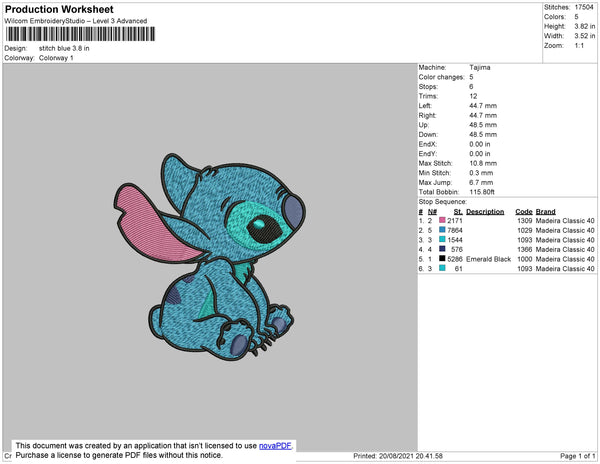This screenshot has width=600, height=464.
Task: Click the 'Up:' measurement label
Action: click(x=424, y=125)
